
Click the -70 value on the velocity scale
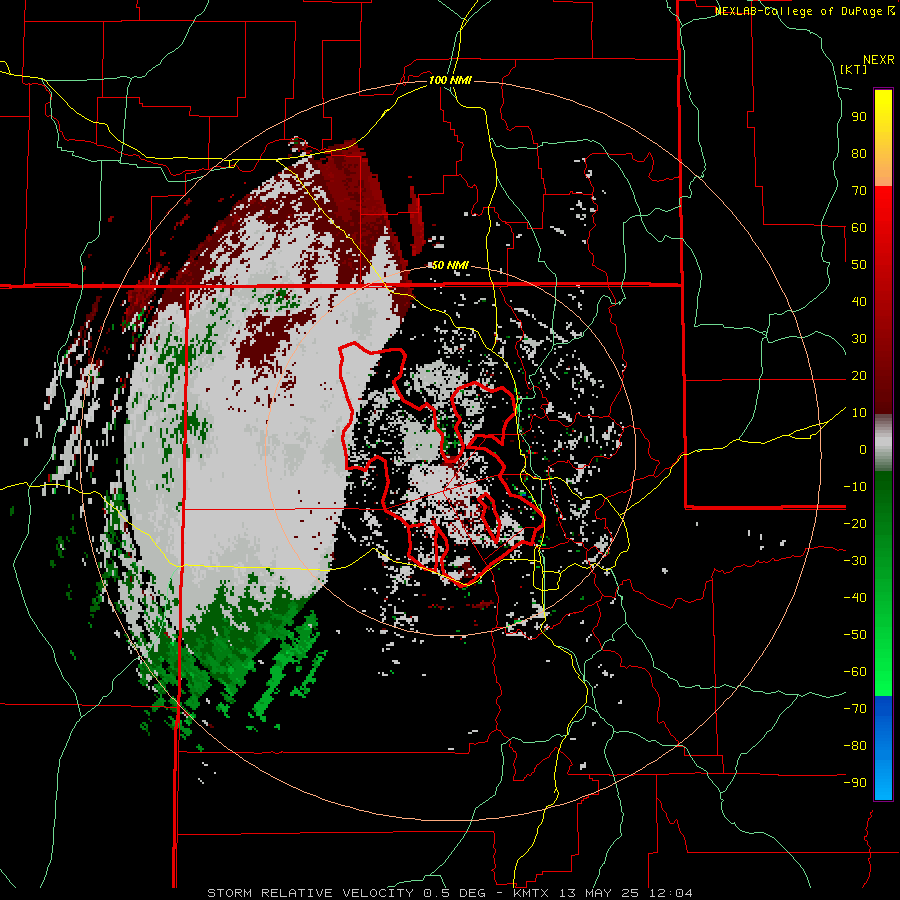tap(855, 709)
